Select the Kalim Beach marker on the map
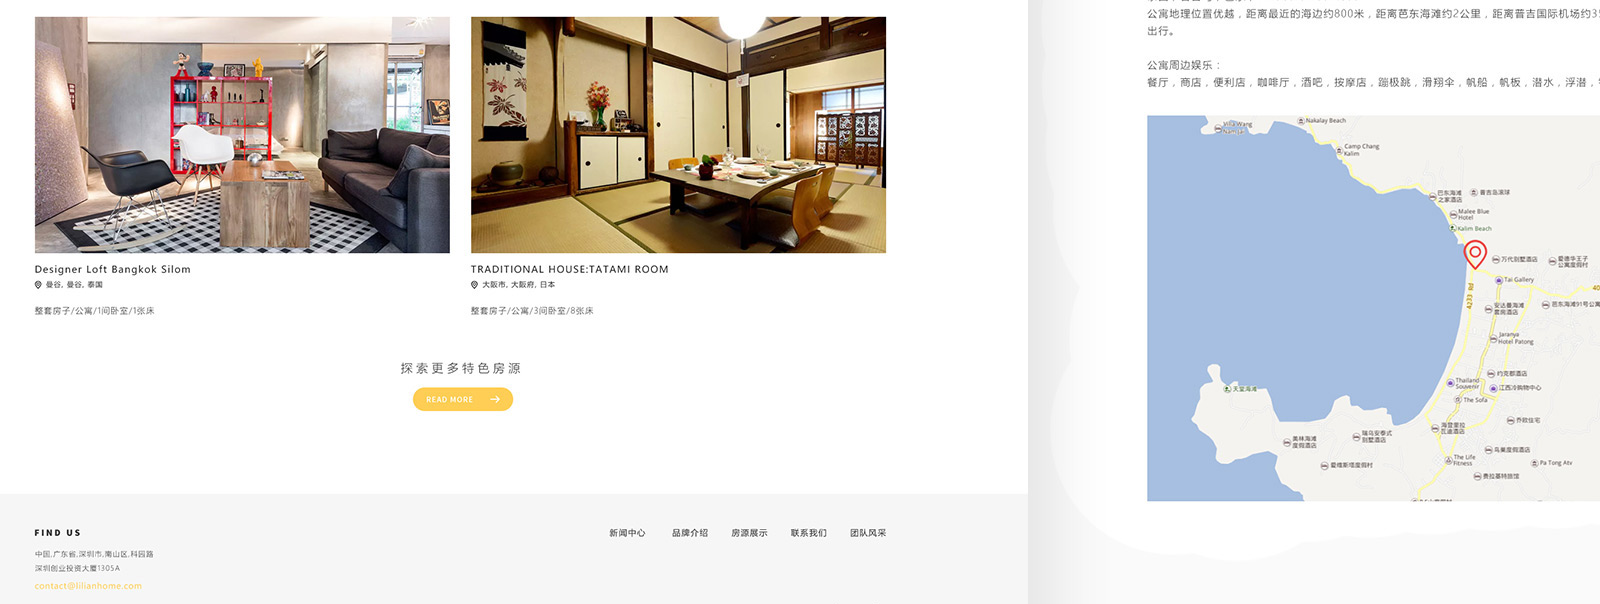This screenshot has height=604, width=1600. pos(1453,229)
